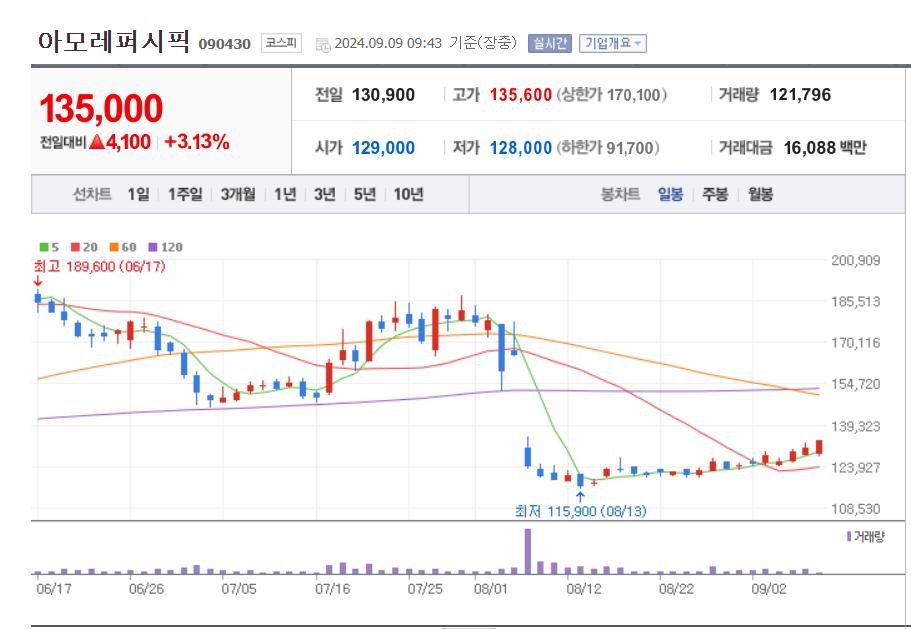Click the purple 120-day moving average swatch
Image resolution: width=911 pixels, height=629 pixels.
click(153, 247)
